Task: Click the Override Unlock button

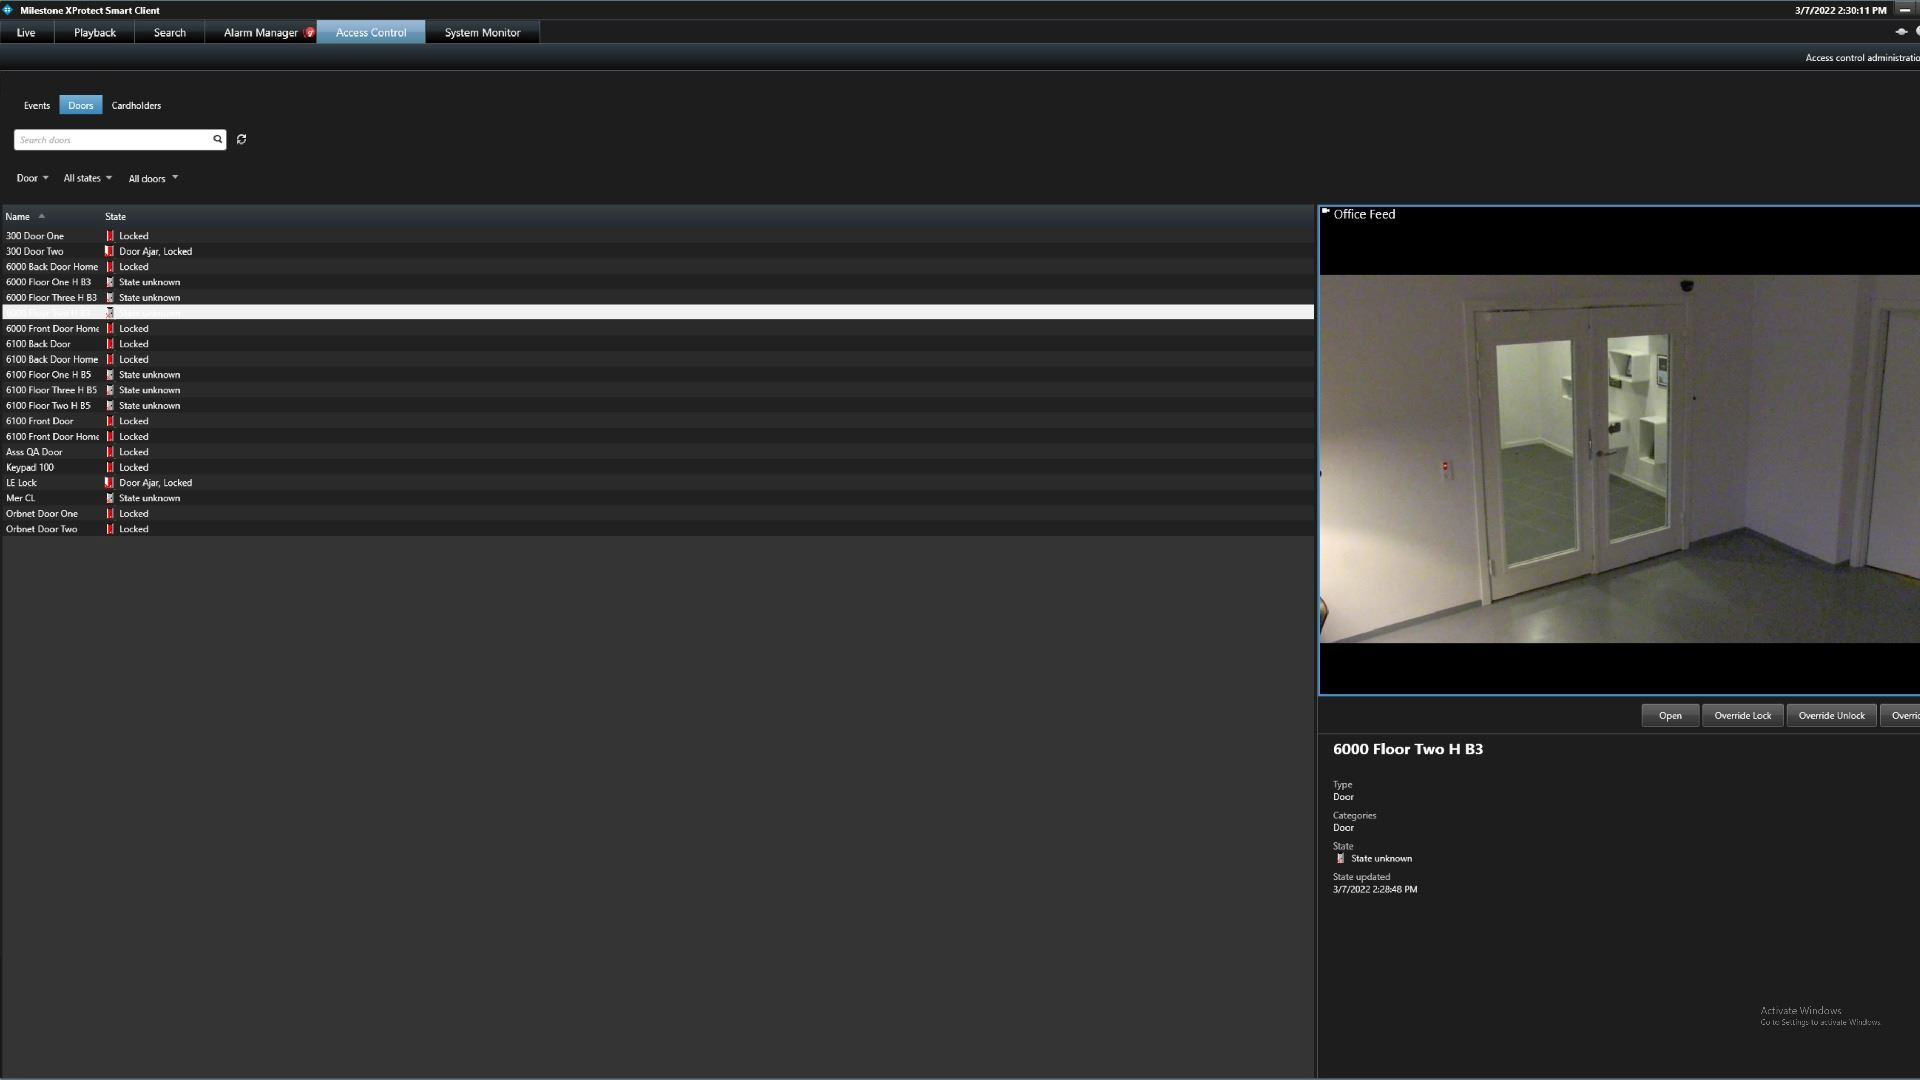Action: coord(1831,715)
